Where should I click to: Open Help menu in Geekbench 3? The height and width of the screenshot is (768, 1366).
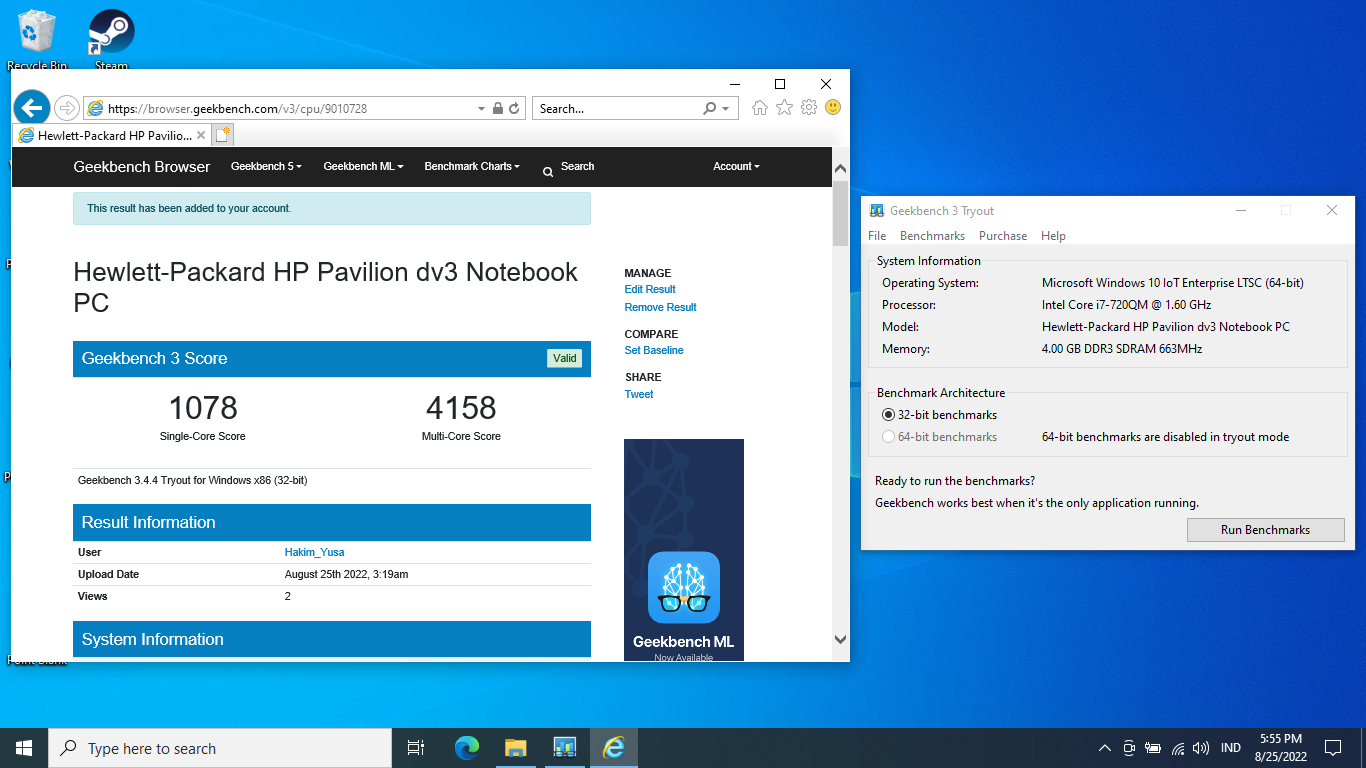(1053, 236)
